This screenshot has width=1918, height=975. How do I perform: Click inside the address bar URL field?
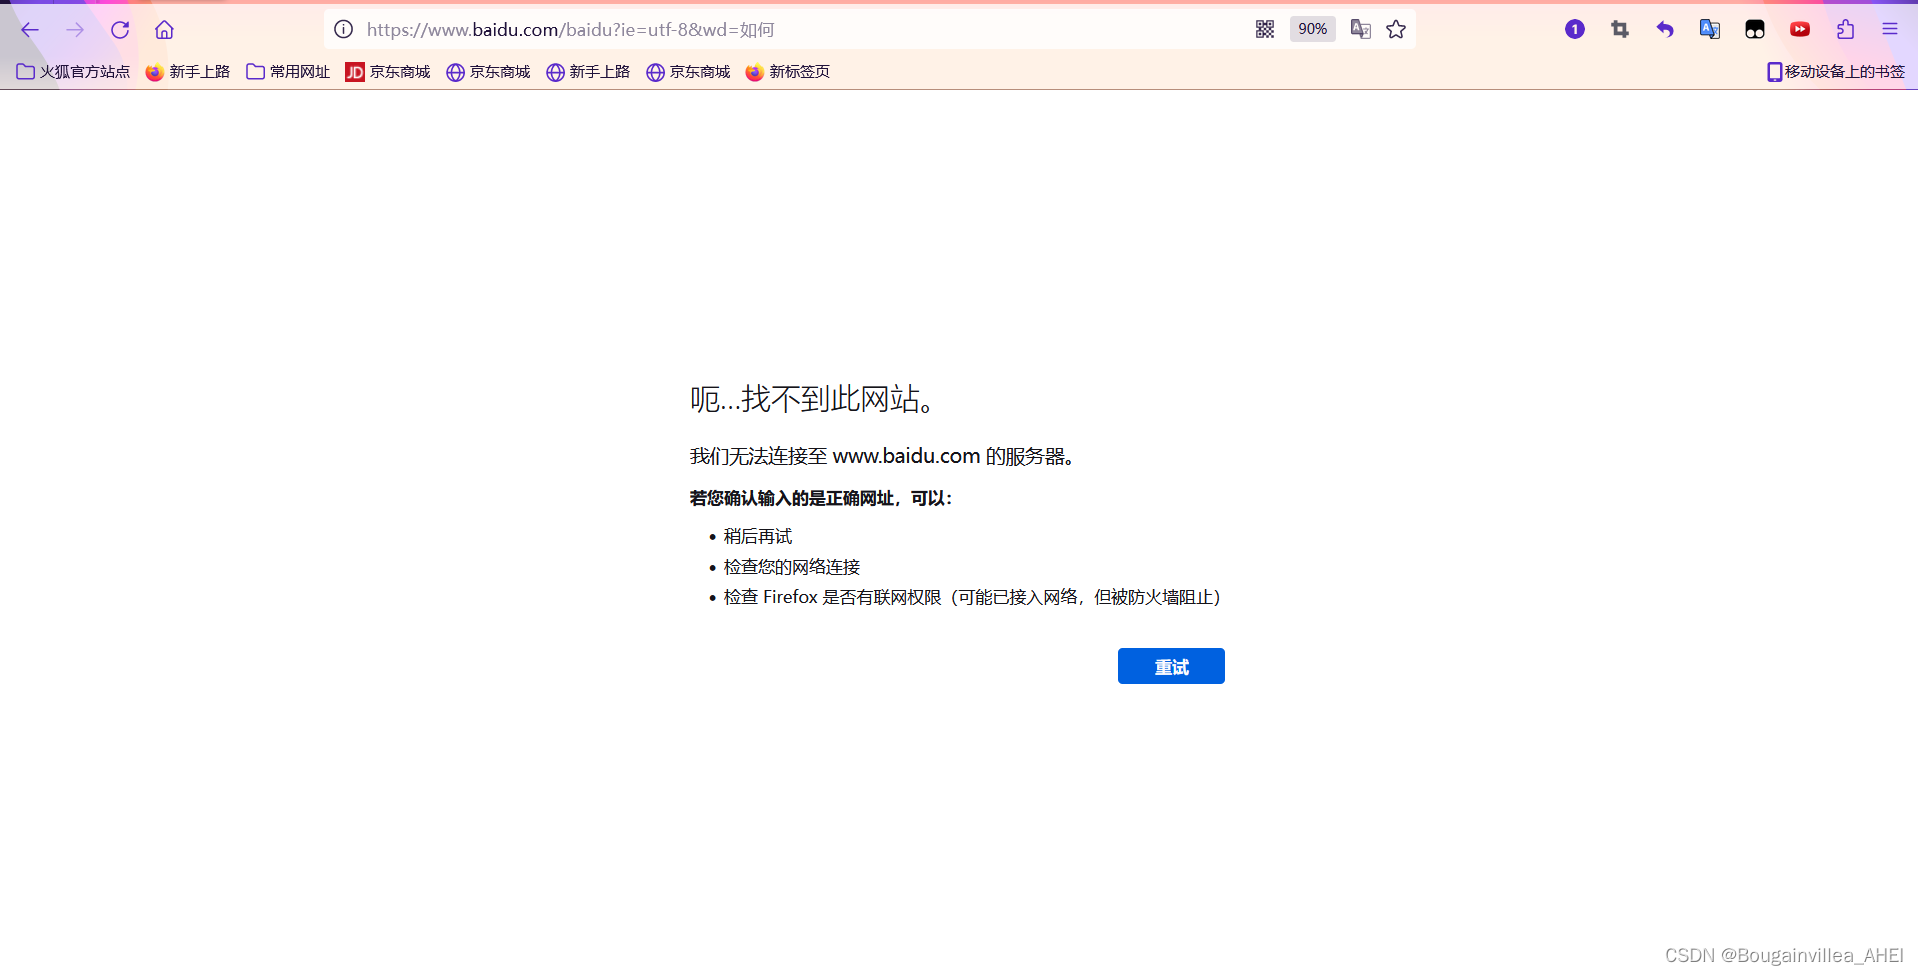click(700, 29)
